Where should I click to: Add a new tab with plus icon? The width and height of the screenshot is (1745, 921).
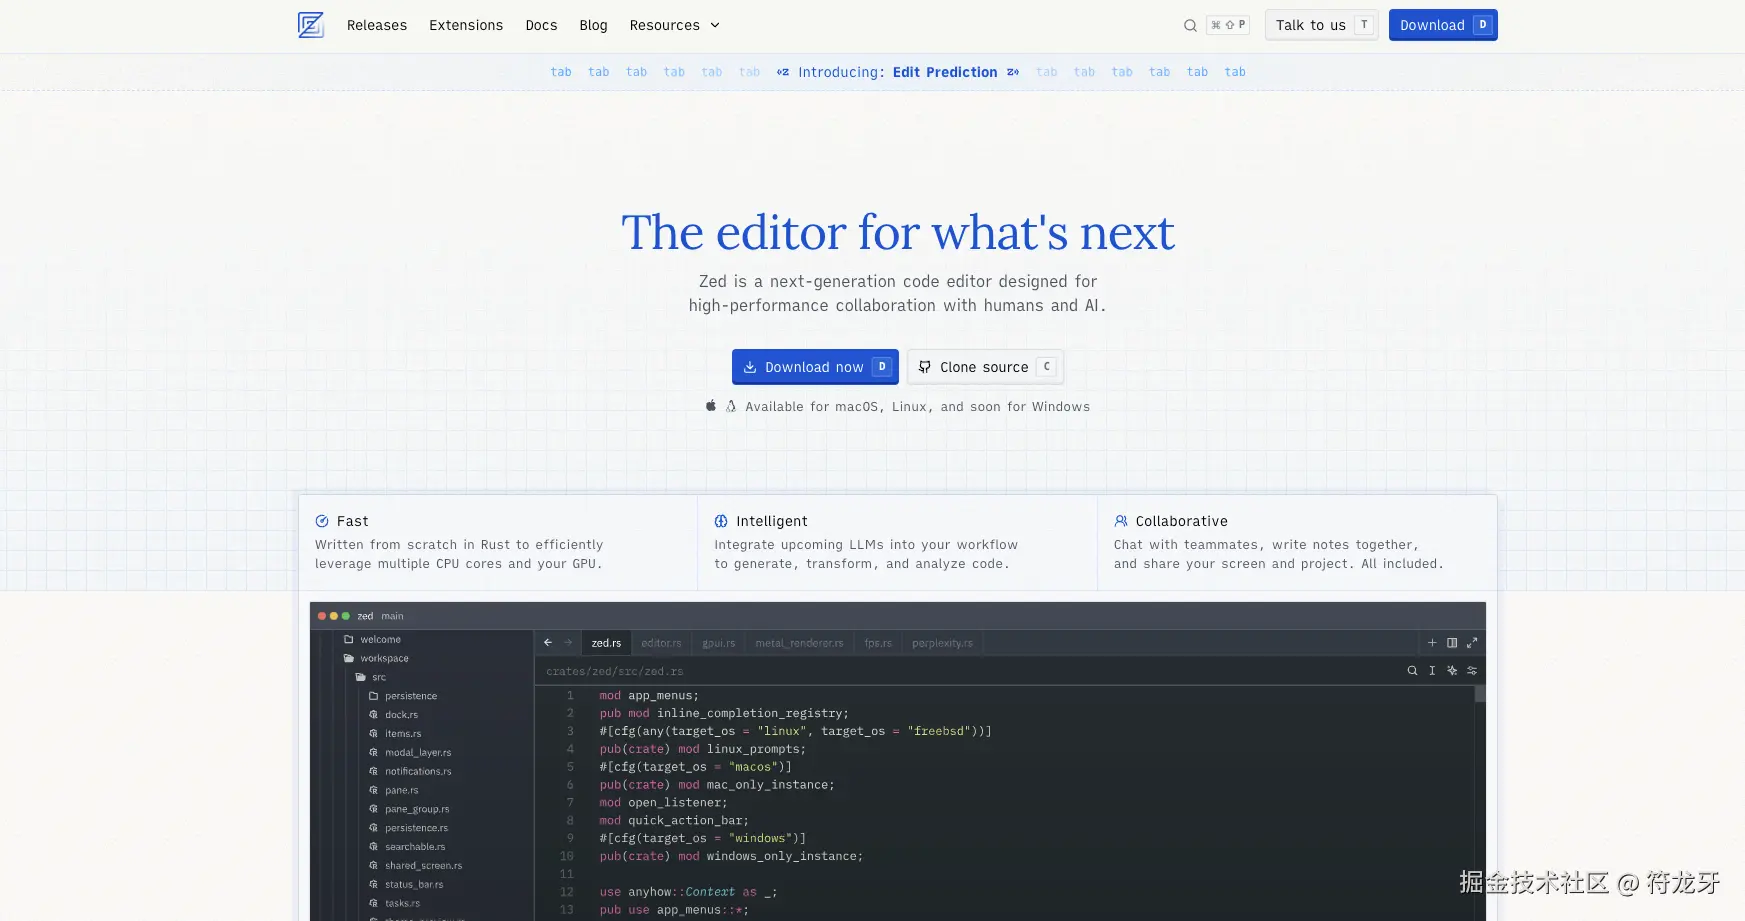point(1432,643)
